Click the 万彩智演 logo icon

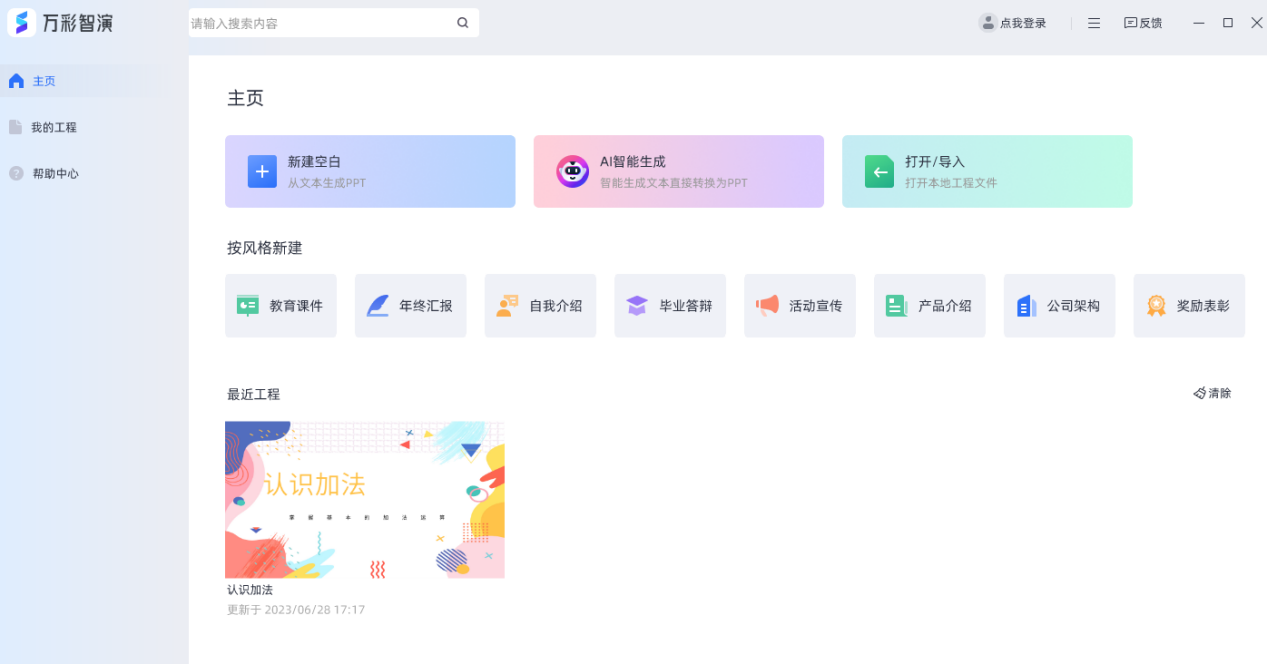point(22,23)
